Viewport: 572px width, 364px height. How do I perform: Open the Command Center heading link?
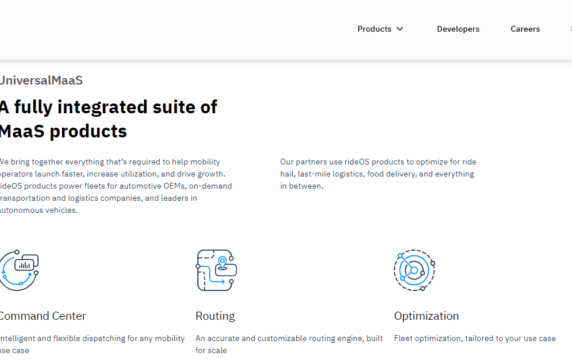pos(43,316)
